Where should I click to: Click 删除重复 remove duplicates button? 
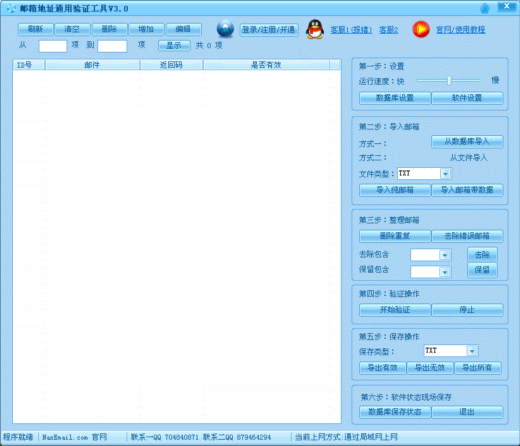395,236
